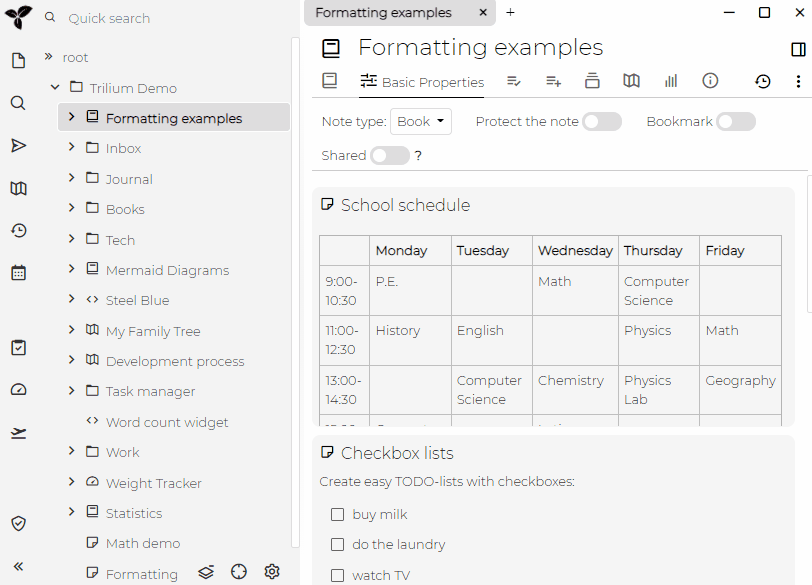The image size is (812, 585).
Task: Click the new note icon in left sidebar
Action: 18,61
